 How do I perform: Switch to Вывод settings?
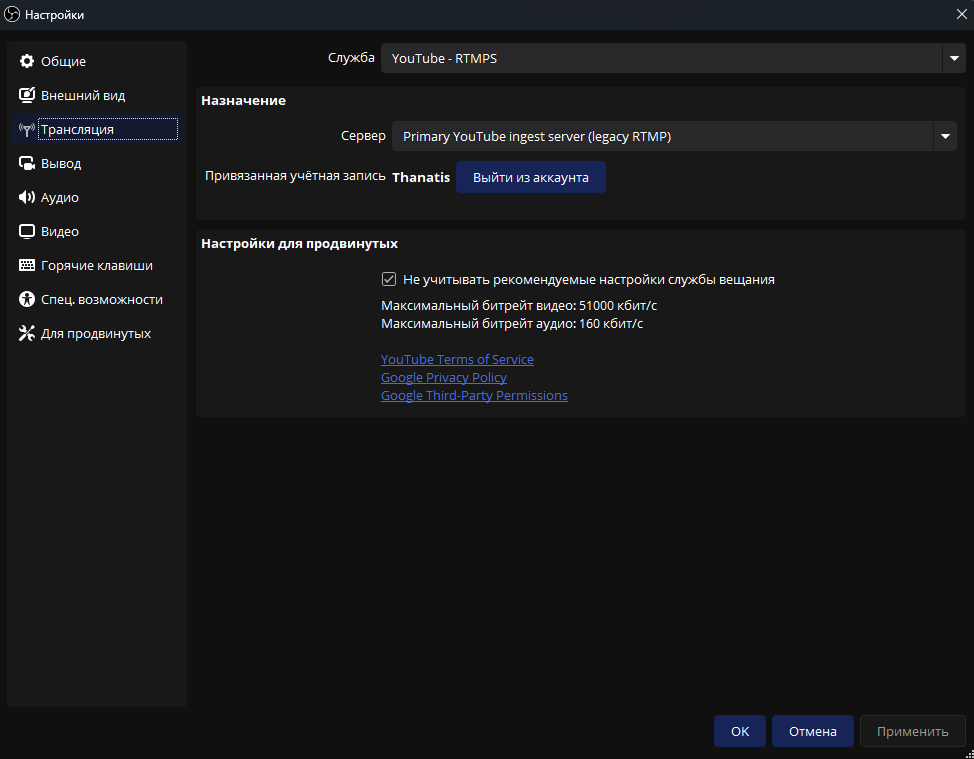point(95,163)
